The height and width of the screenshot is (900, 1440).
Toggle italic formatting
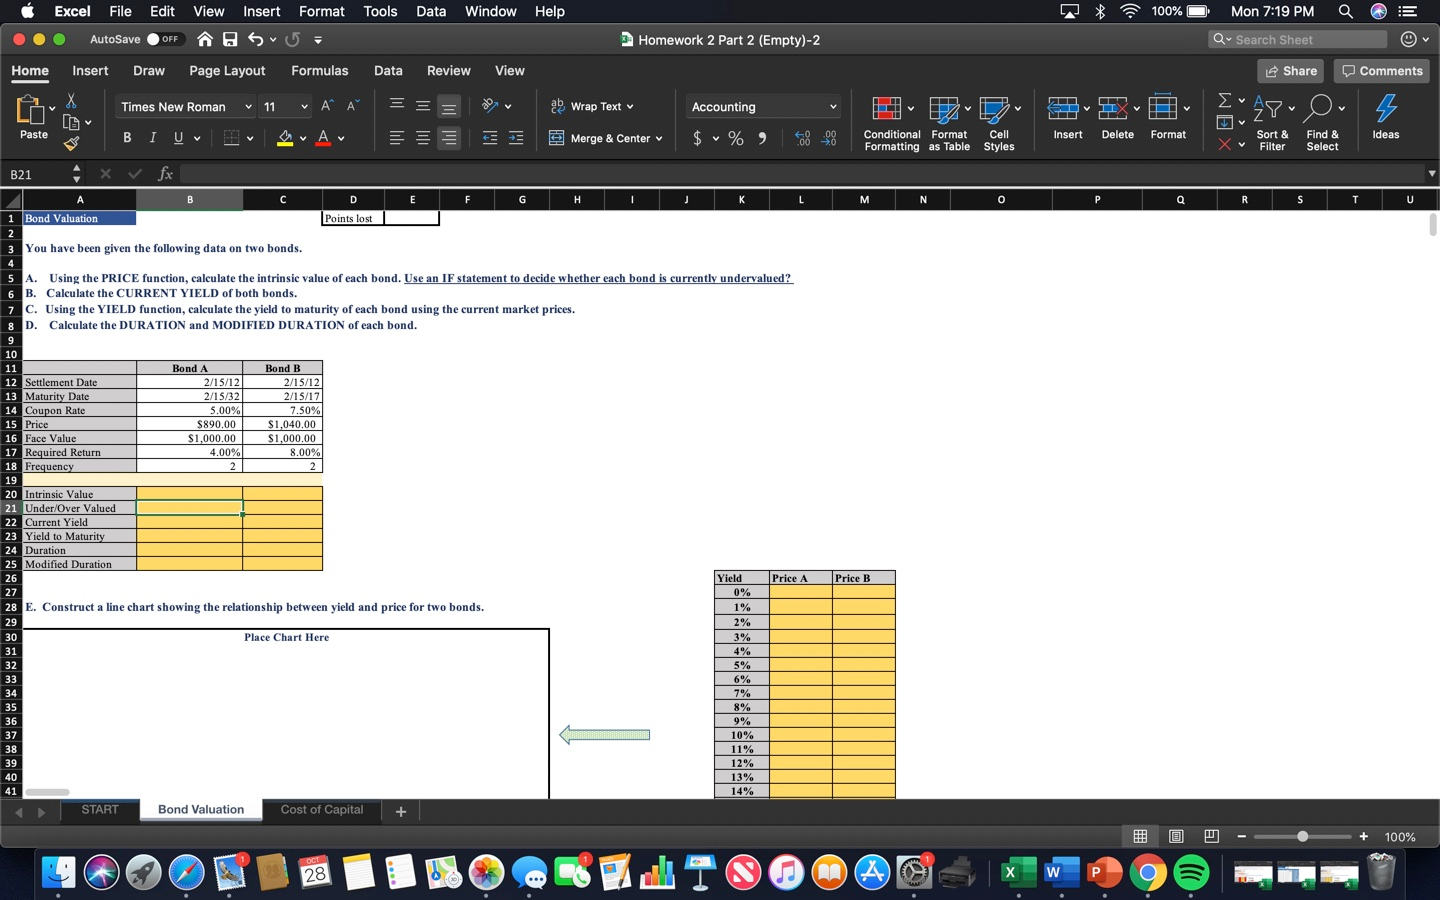(x=152, y=138)
